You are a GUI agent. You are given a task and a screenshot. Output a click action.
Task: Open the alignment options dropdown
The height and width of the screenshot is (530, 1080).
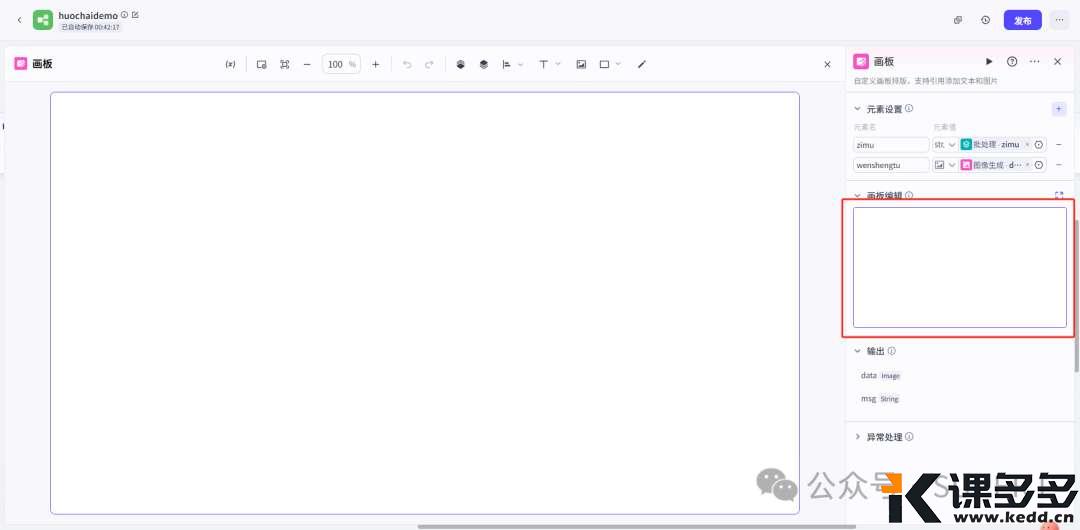512,64
